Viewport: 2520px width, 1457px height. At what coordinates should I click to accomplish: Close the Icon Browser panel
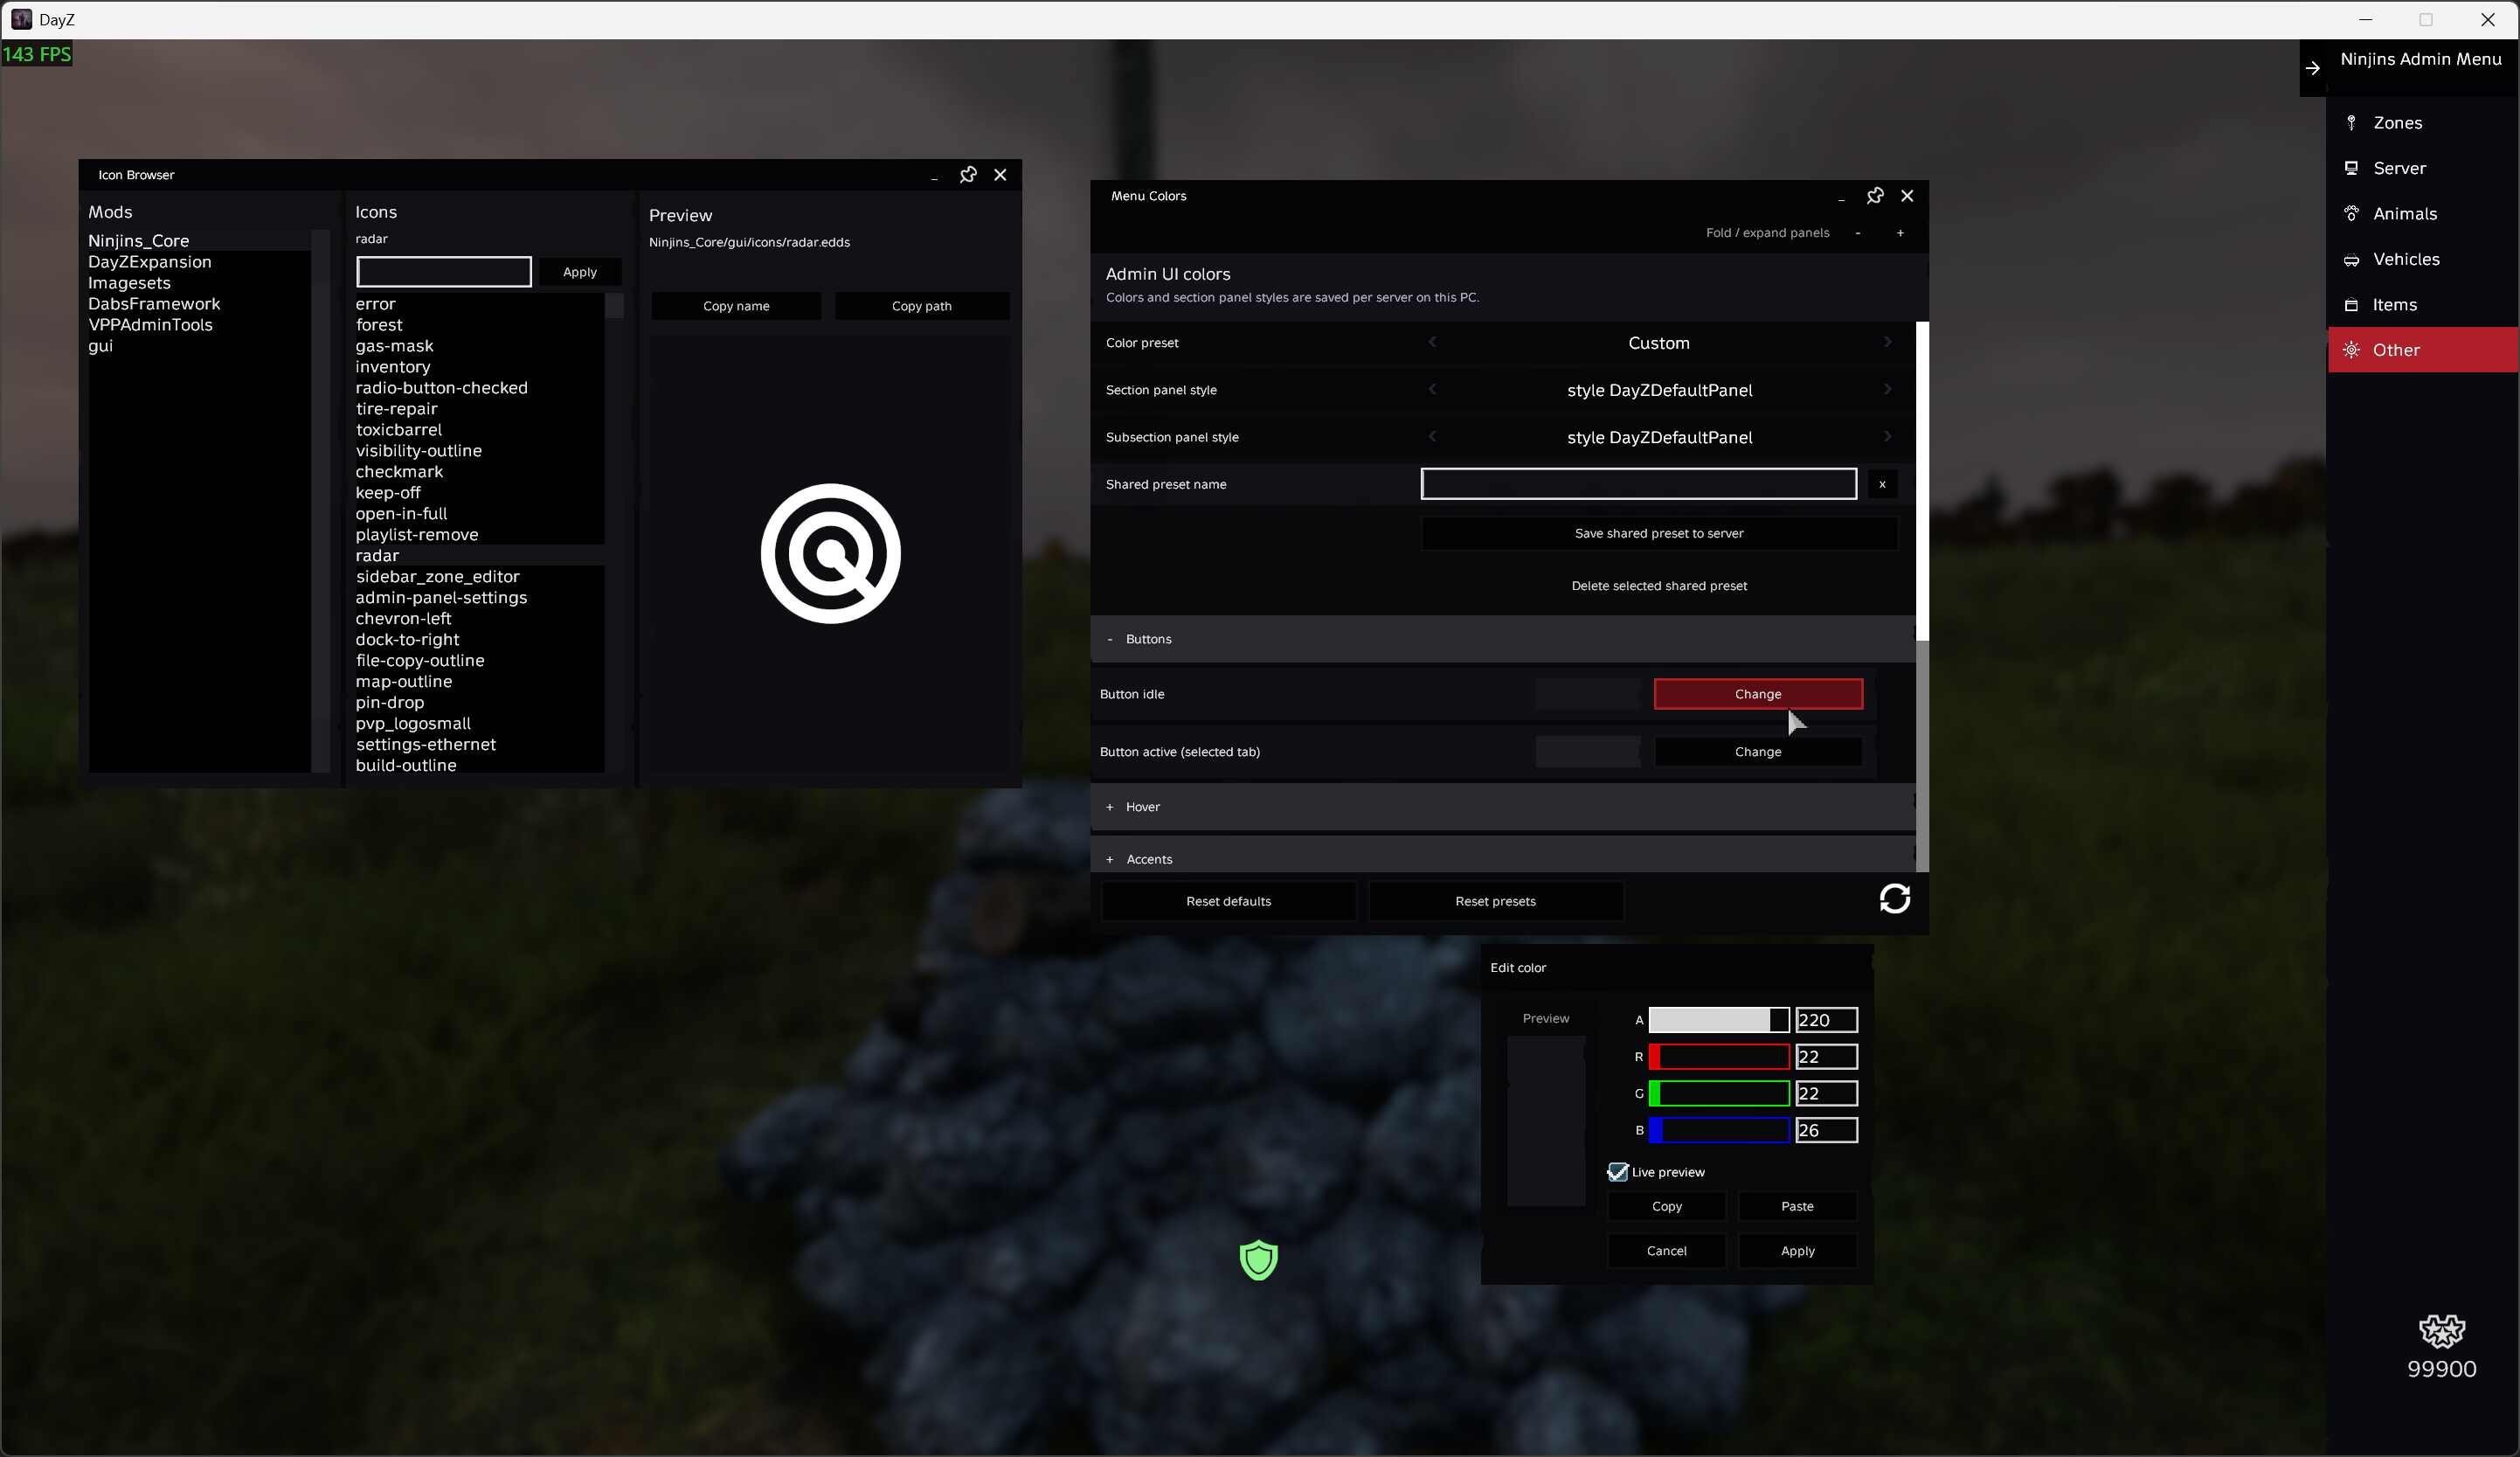[x=1000, y=175]
